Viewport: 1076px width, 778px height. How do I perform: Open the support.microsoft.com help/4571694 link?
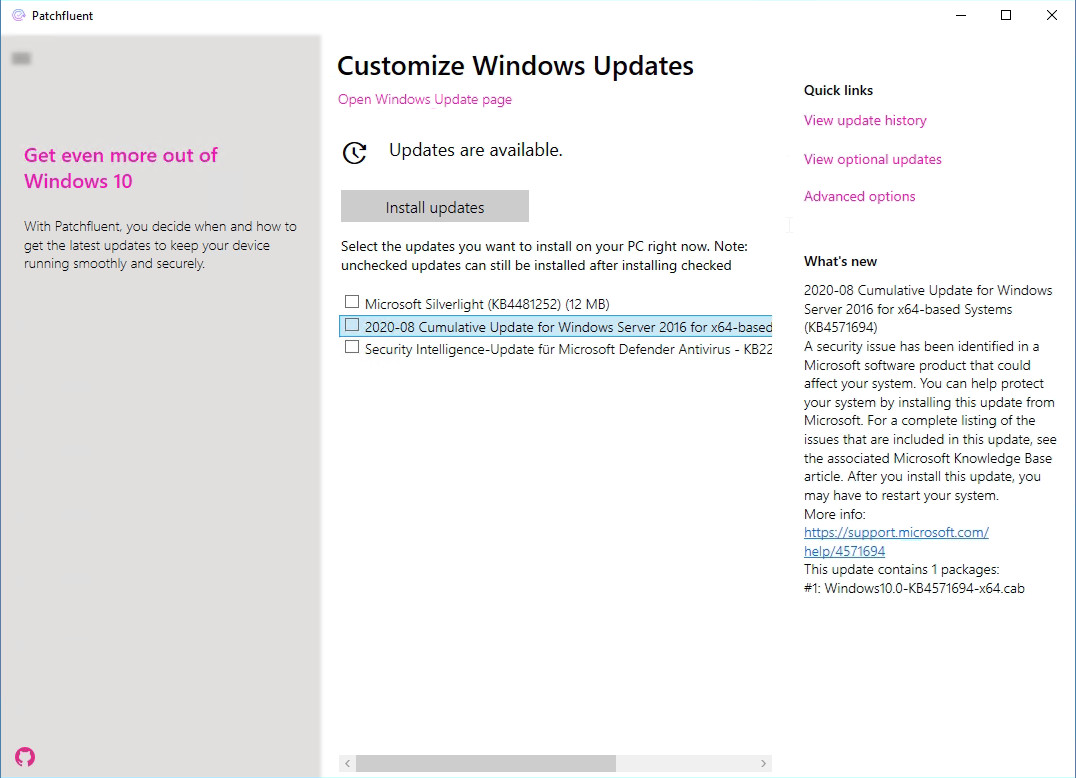[x=896, y=541]
